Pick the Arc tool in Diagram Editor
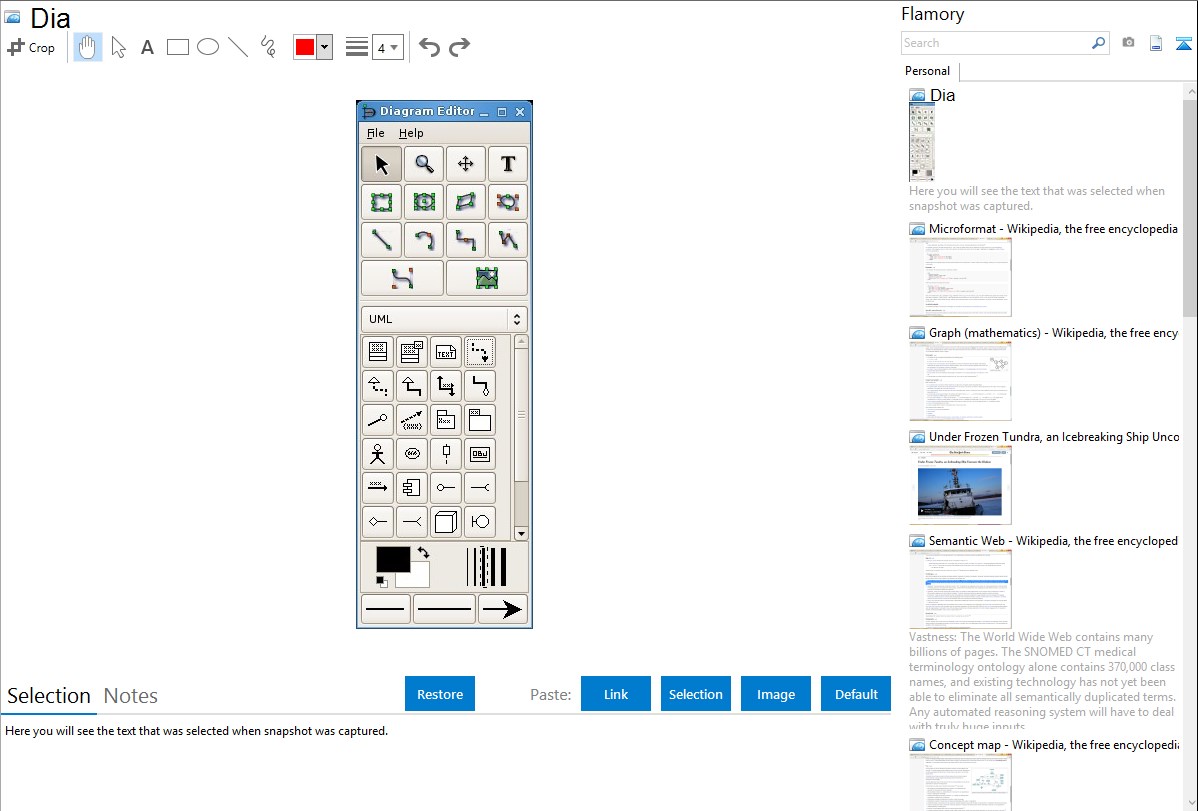1198x811 pixels. pos(424,240)
